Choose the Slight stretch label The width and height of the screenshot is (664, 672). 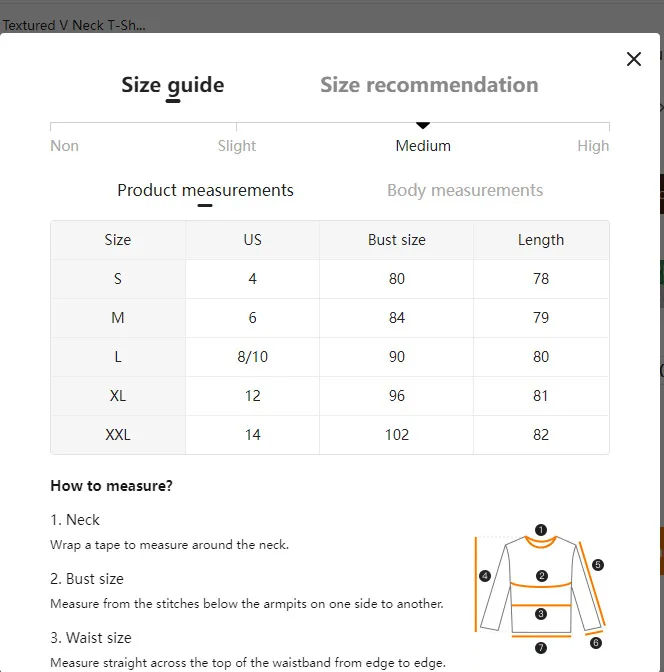(237, 146)
